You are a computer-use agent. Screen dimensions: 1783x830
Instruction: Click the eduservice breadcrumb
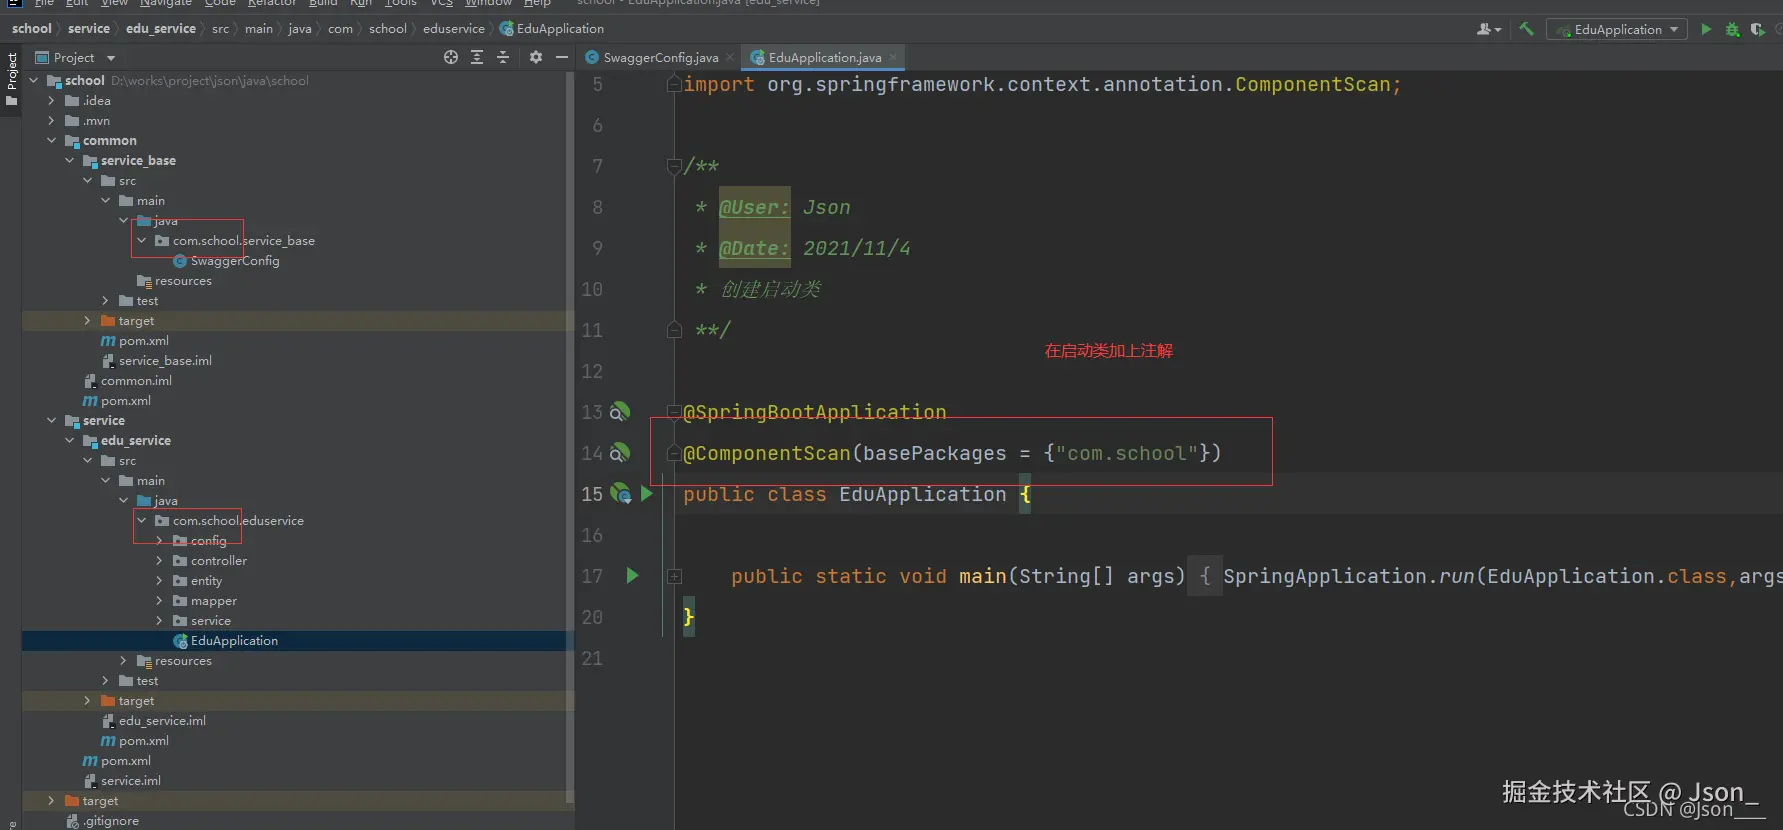coord(454,29)
